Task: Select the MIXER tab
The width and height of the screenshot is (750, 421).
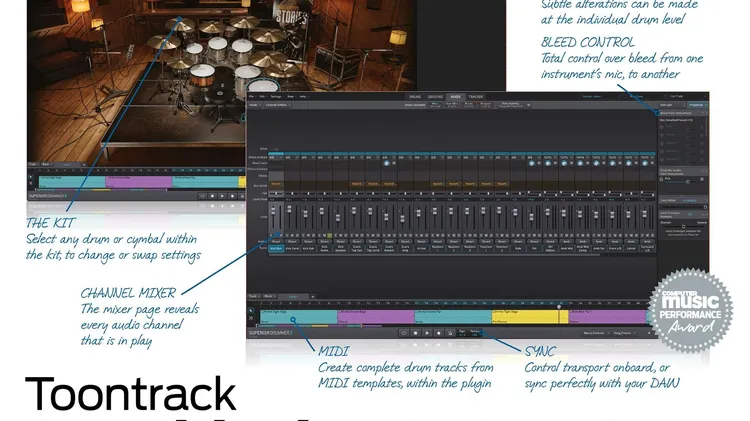Action: pyautogui.click(x=455, y=97)
